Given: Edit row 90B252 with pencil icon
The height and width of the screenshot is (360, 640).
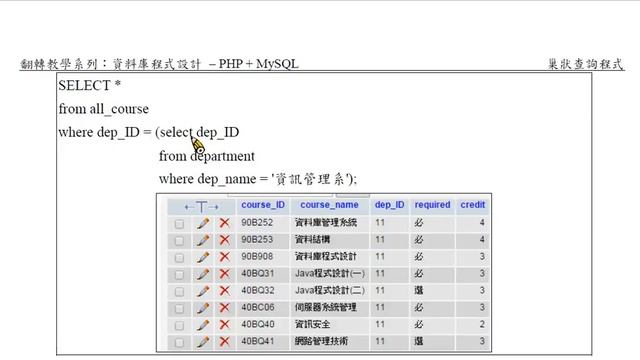Looking at the screenshot, I should coord(203,223).
